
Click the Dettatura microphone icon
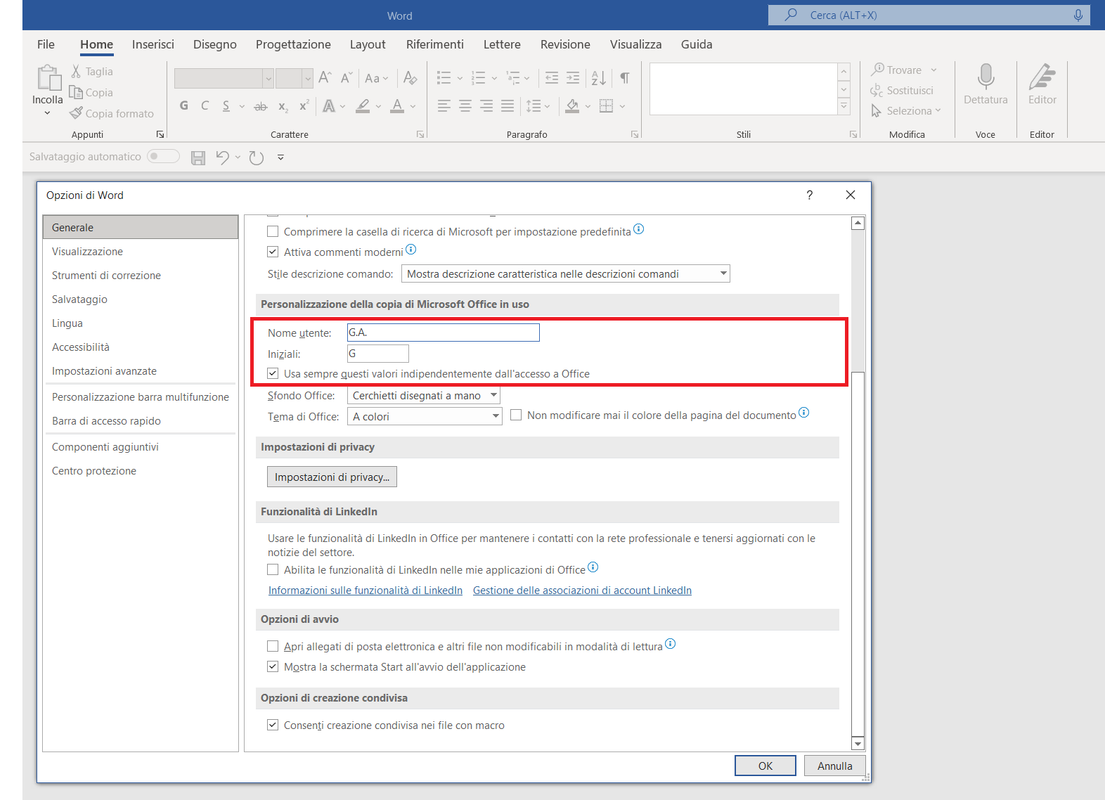click(986, 76)
